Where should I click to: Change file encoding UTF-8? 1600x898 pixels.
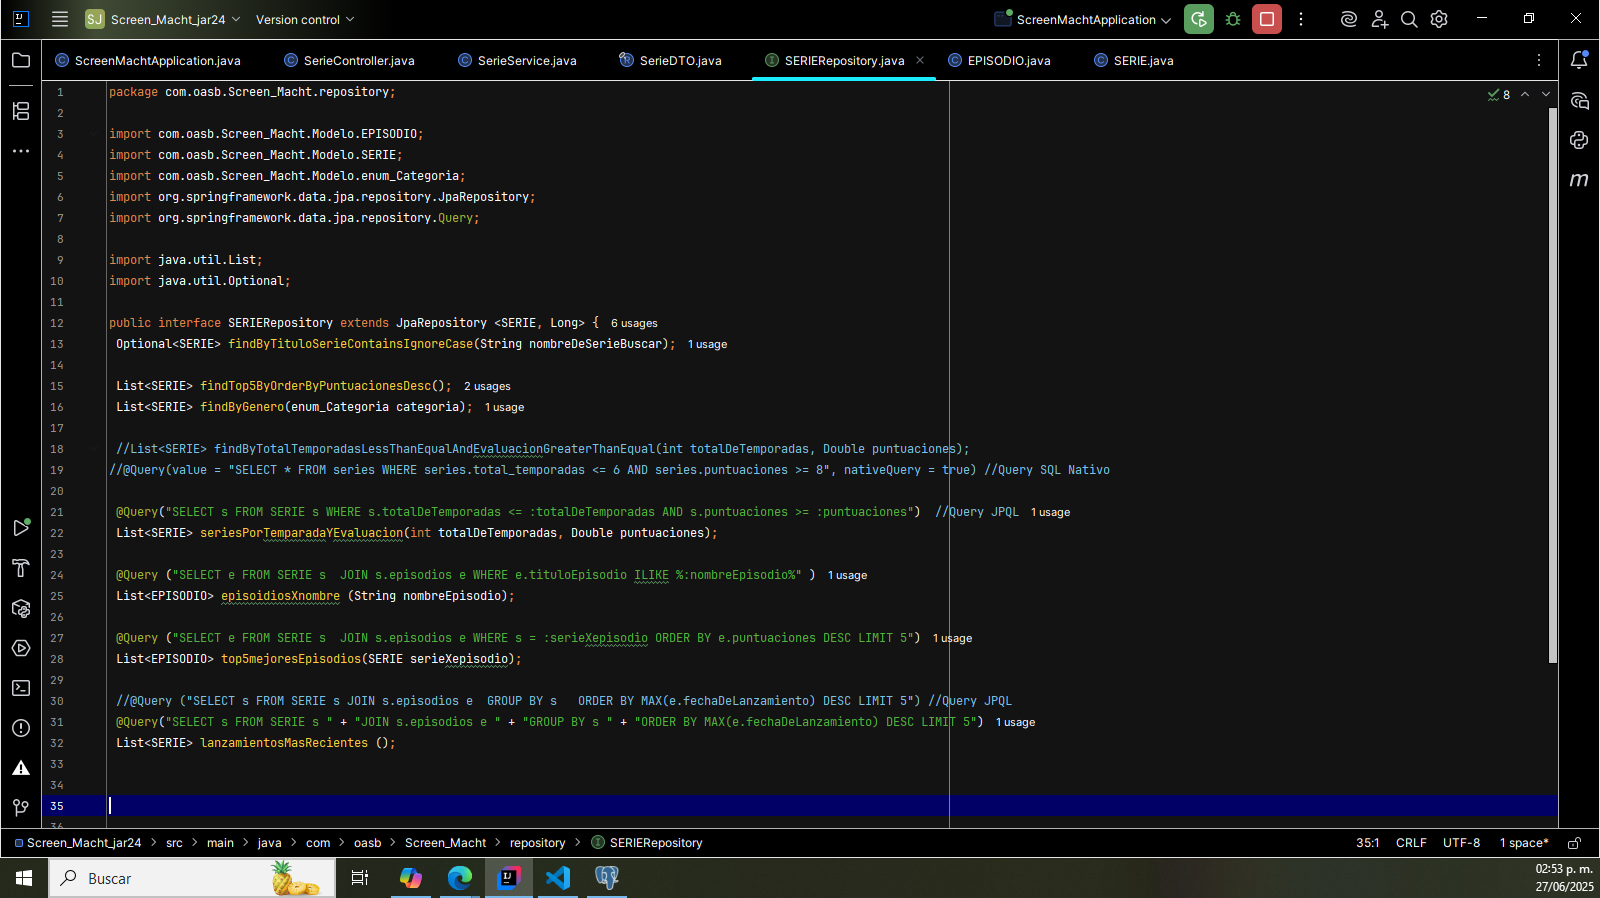(1461, 843)
